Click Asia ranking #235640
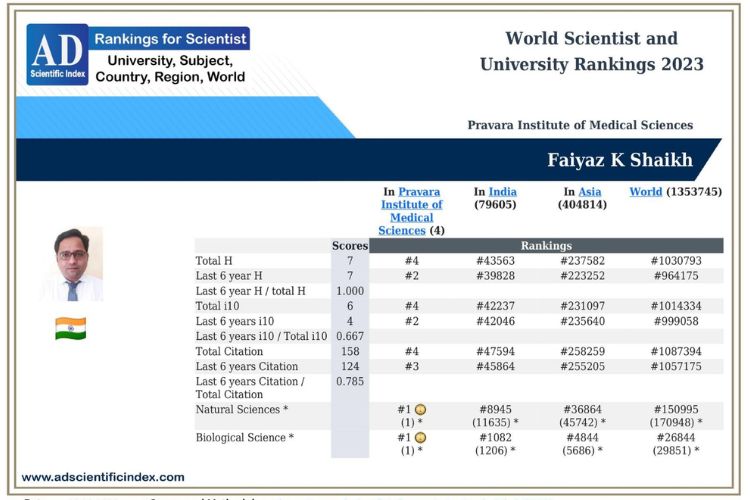This screenshot has width=750, height=500. coord(583,321)
